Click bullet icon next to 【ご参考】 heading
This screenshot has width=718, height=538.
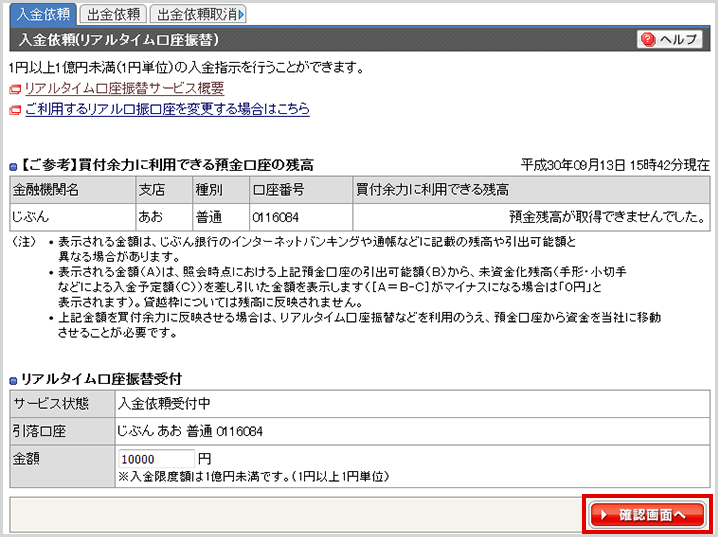coord(13,166)
